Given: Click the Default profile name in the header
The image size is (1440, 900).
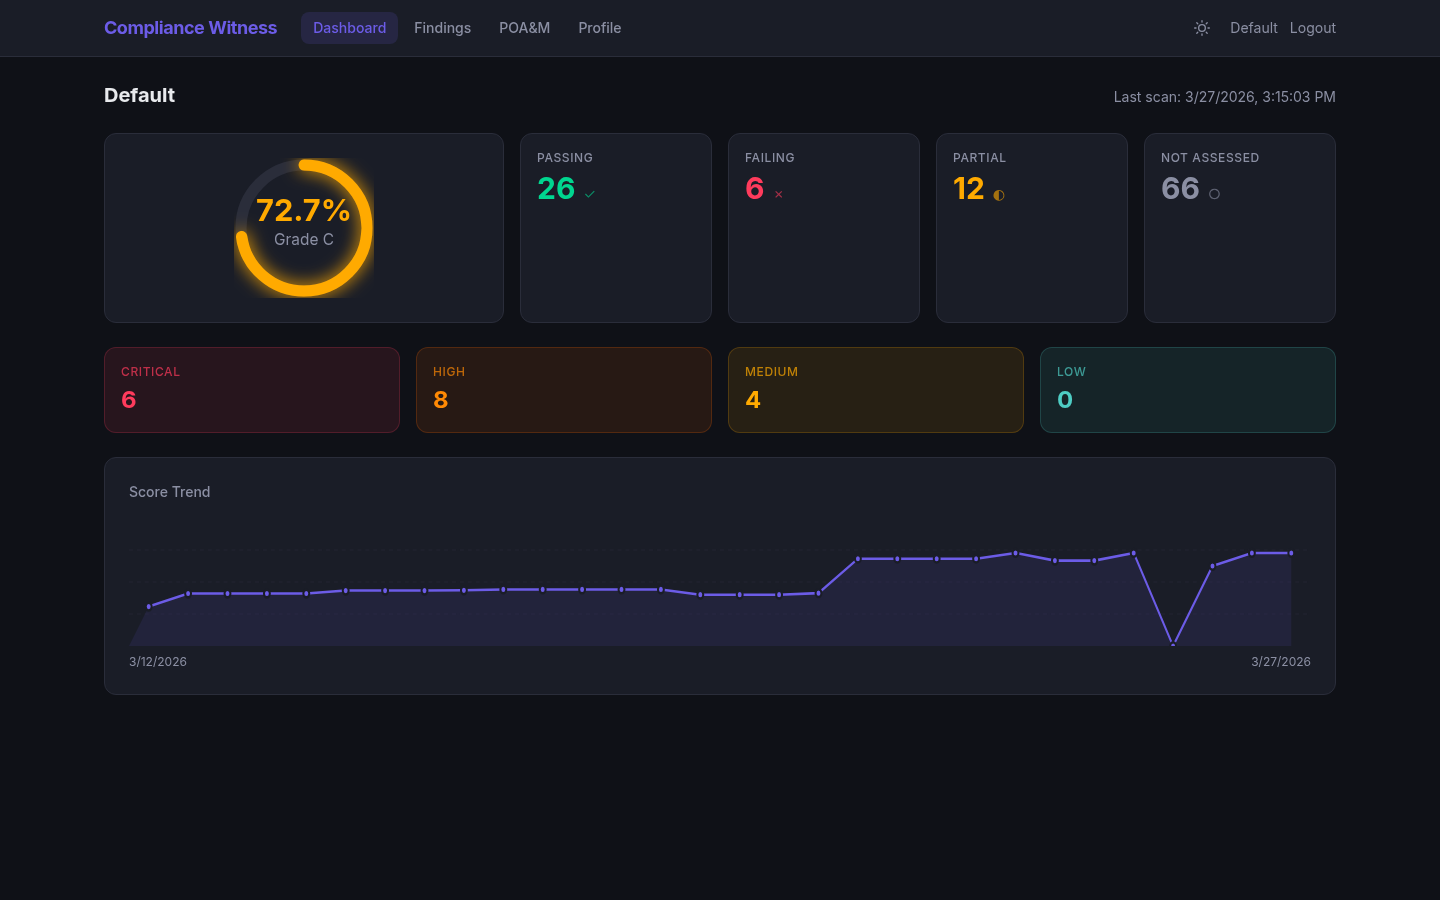Looking at the screenshot, I should [1253, 28].
